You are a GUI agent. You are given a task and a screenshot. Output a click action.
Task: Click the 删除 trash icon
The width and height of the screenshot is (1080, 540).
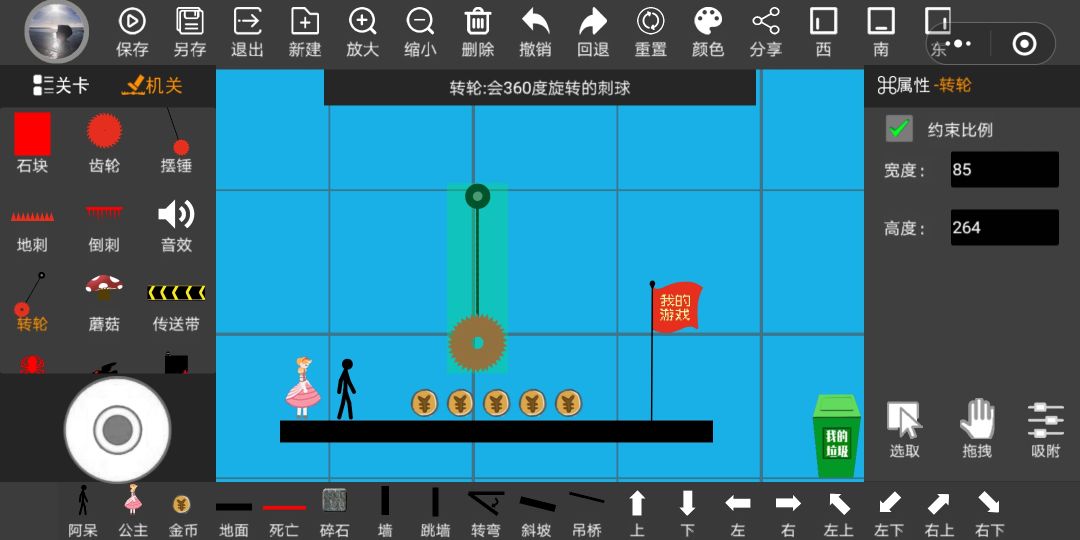(477, 21)
